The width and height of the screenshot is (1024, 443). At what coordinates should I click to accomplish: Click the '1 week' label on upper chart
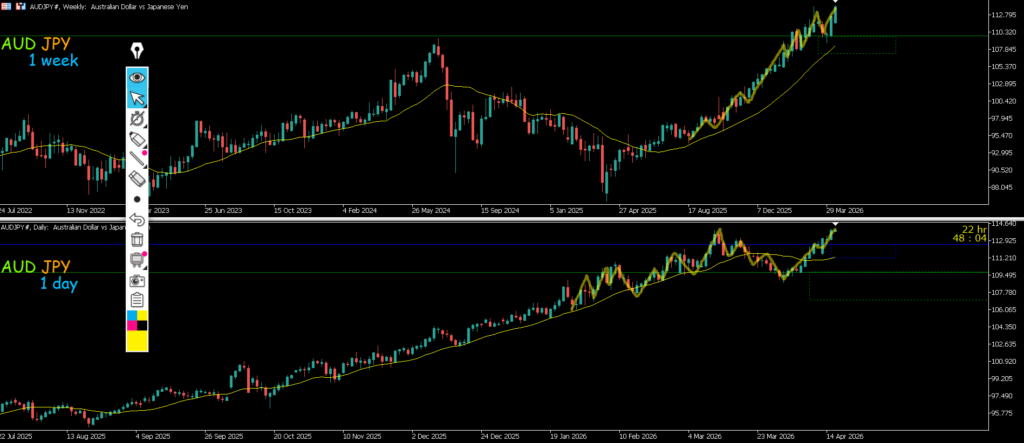[53, 61]
